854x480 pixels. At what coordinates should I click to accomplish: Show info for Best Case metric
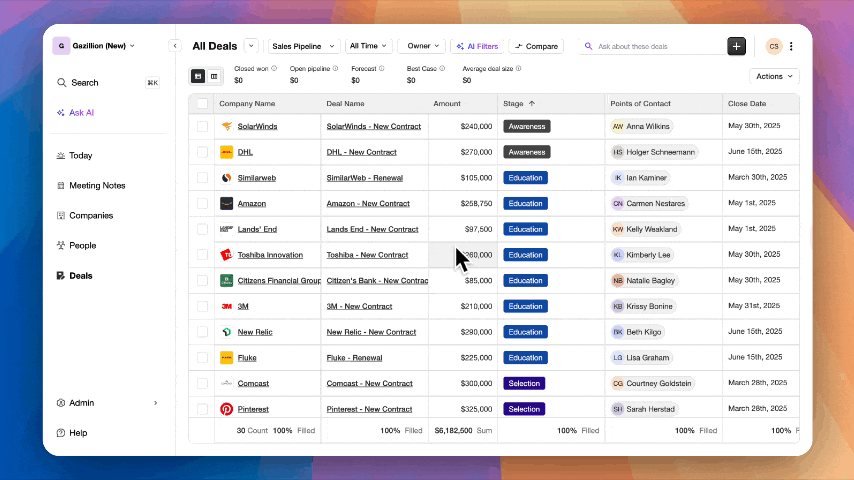442,69
